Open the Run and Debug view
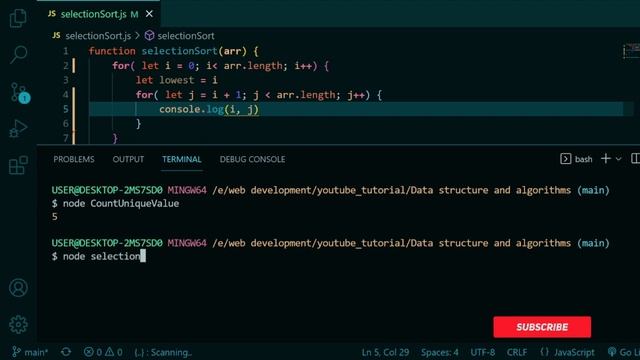 pyautogui.click(x=18, y=128)
